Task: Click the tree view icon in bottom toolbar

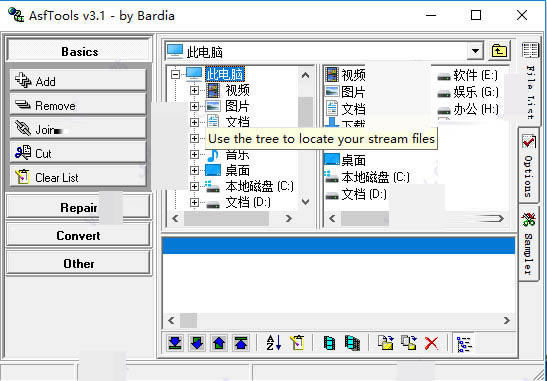Action: click(464, 344)
